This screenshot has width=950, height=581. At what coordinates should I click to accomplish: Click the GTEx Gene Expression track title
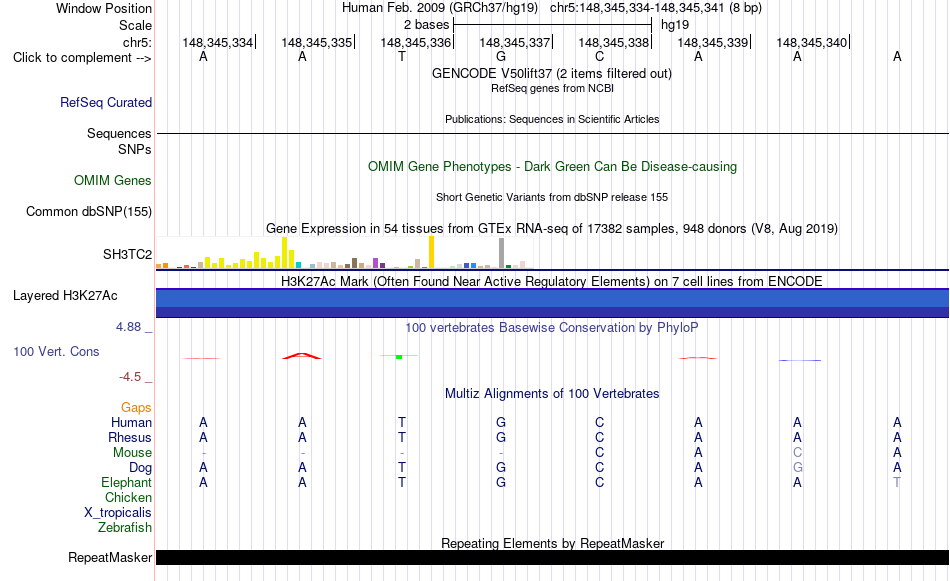click(x=552, y=228)
